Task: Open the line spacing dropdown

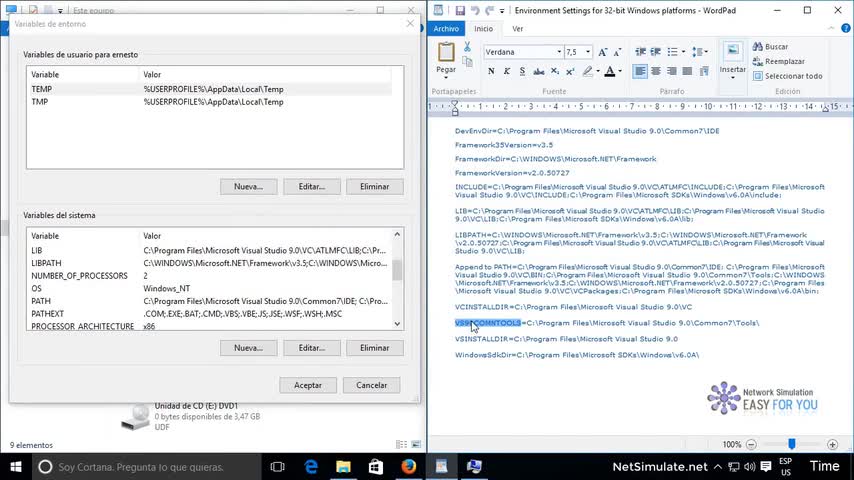Action: point(700,52)
